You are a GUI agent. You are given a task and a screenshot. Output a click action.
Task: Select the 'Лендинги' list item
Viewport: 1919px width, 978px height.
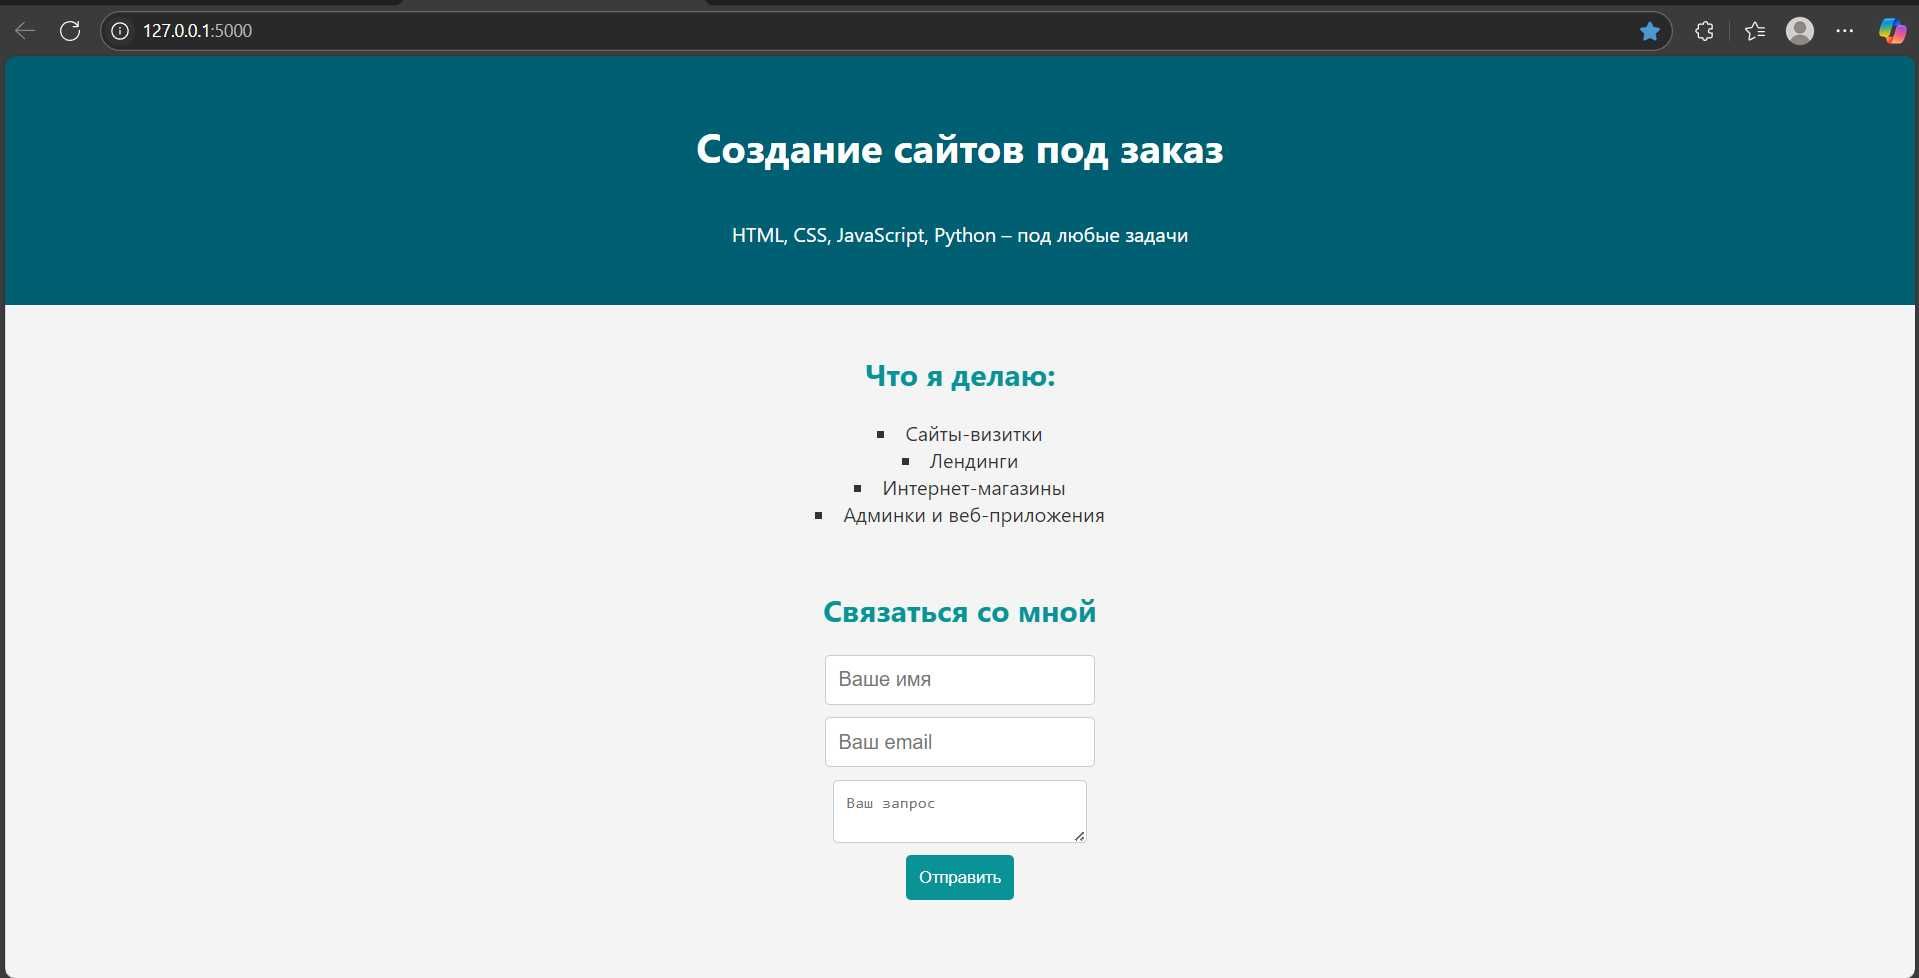coord(973,461)
